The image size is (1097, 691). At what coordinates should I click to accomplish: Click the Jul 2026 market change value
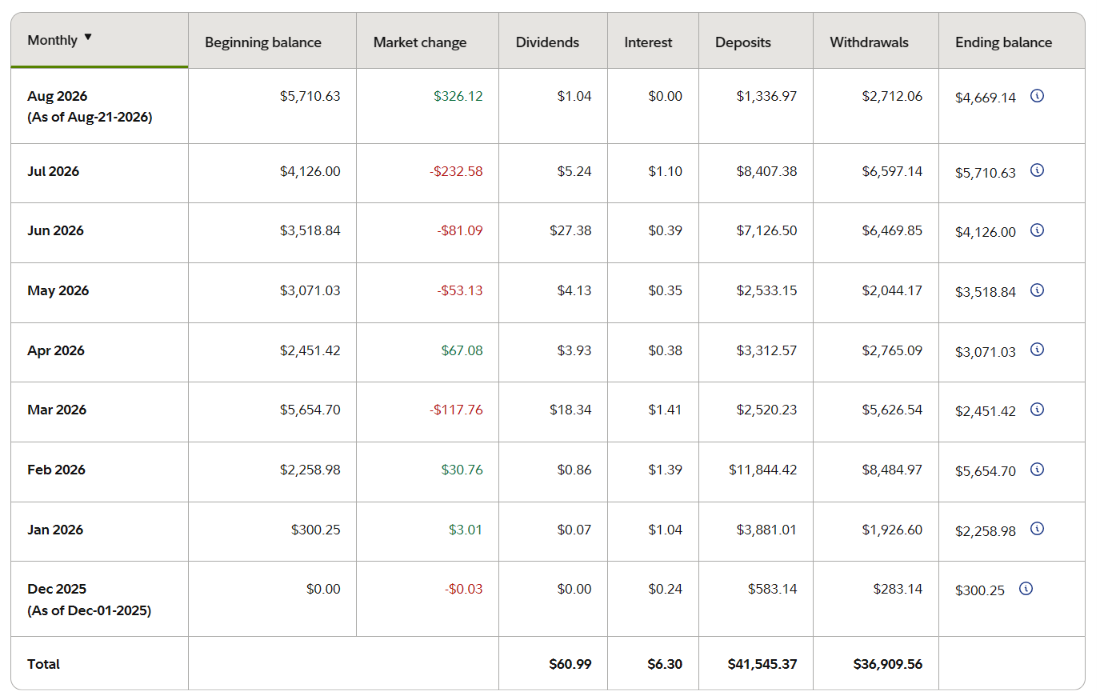coord(456,171)
